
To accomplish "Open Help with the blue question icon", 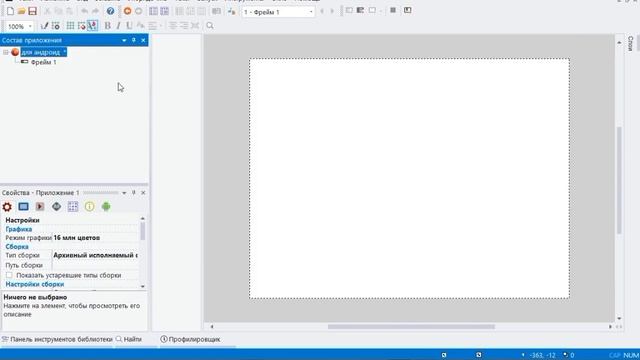I will coord(110,11).
